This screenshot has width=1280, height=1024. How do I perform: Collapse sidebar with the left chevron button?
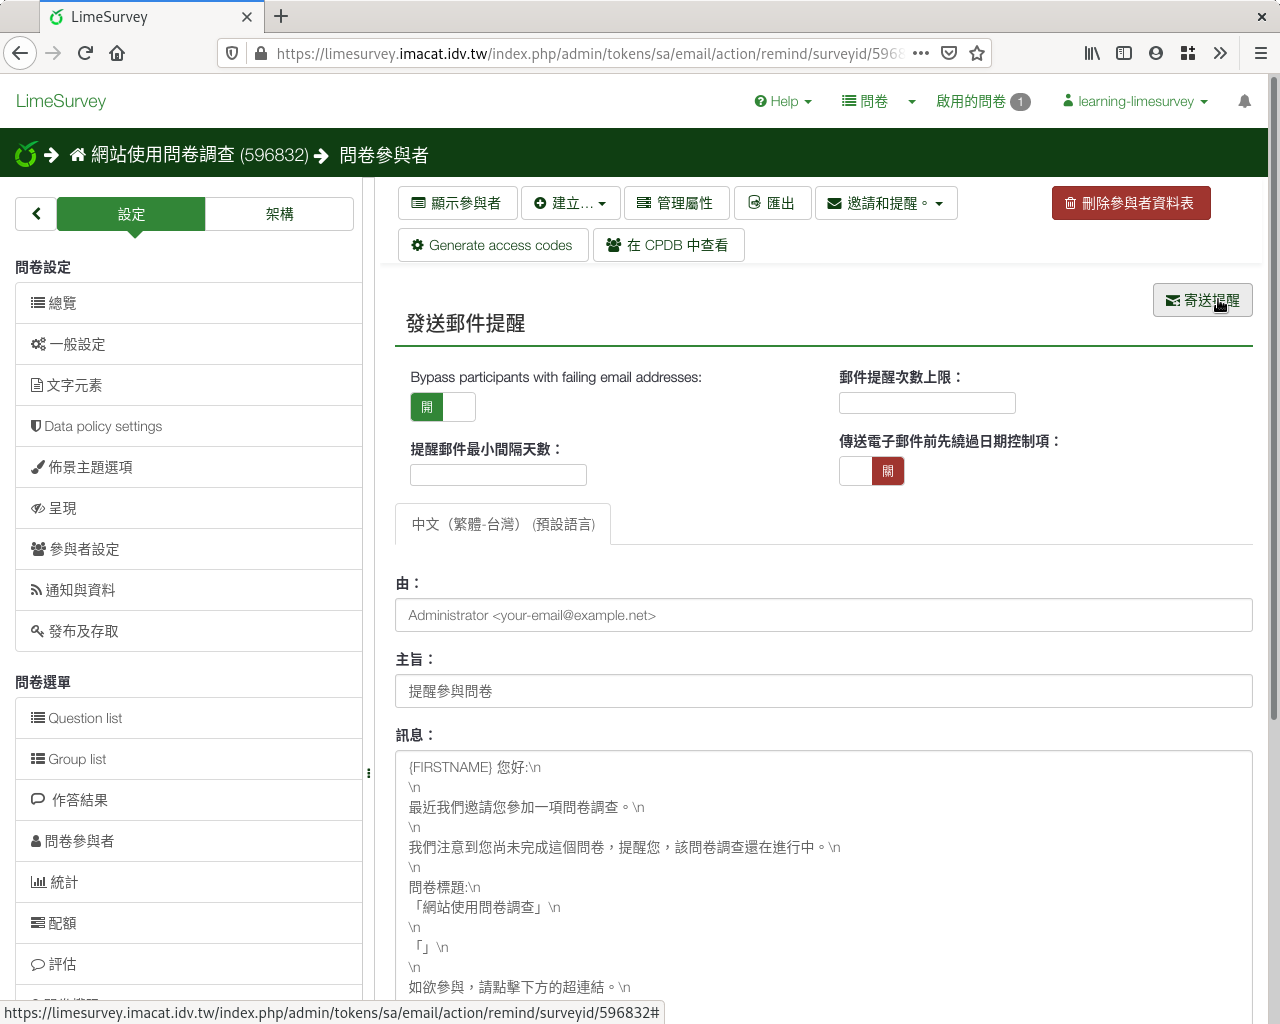click(36, 214)
